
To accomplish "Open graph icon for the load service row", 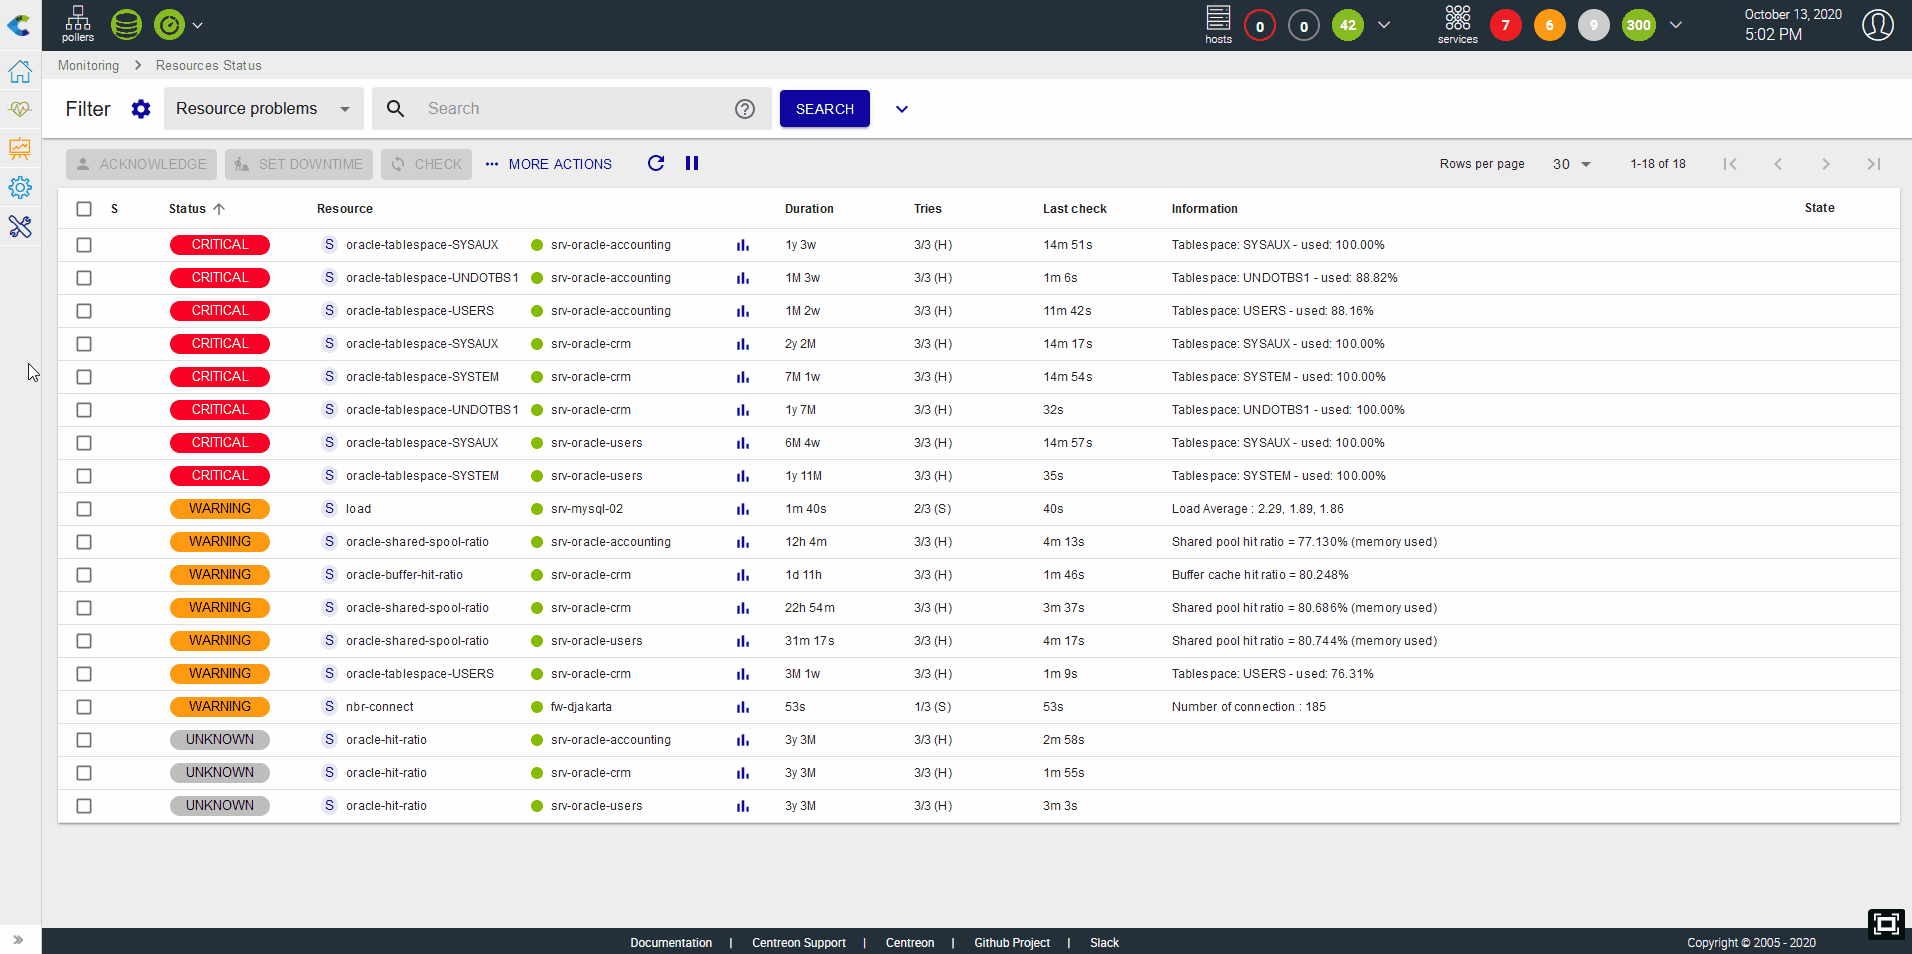I will [x=742, y=510].
